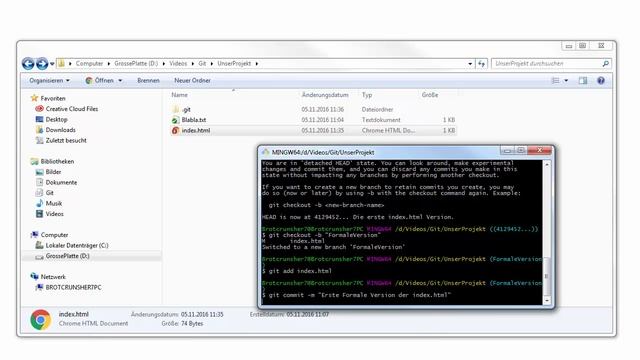Open the Bilder library
The height and width of the screenshot is (360, 640).
[53, 172]
